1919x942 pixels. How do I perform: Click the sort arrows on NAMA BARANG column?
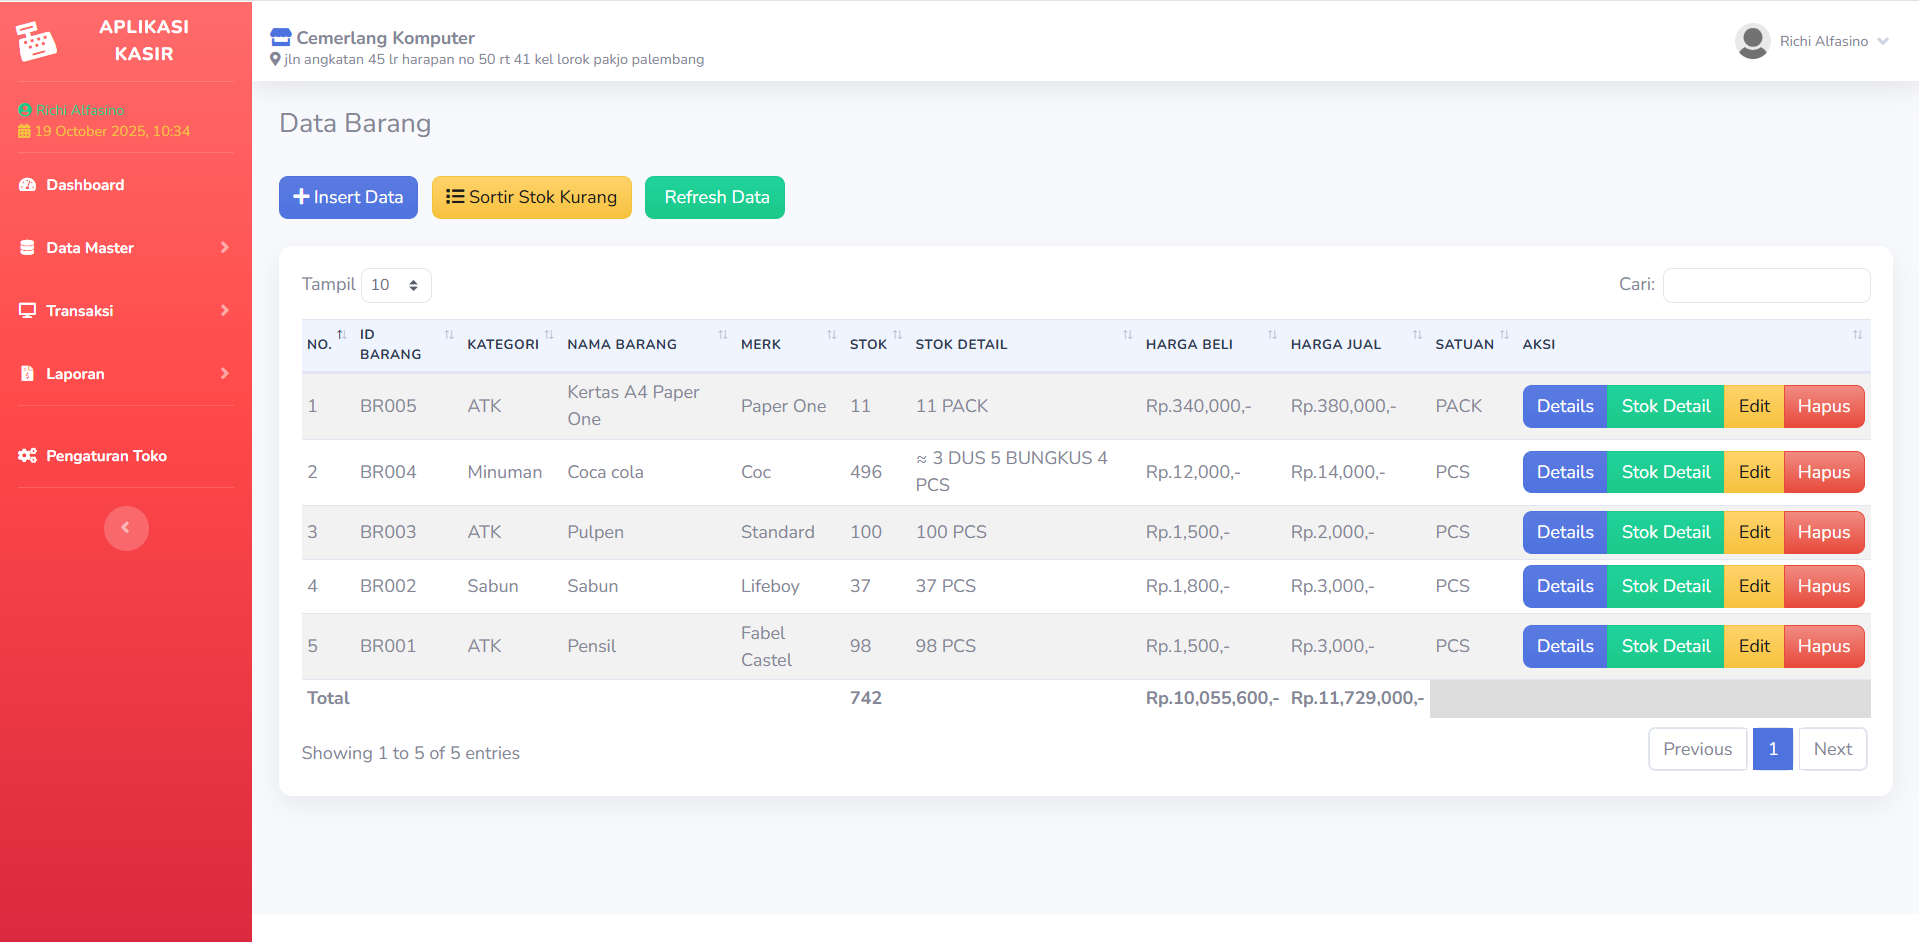tap(722, 335)
